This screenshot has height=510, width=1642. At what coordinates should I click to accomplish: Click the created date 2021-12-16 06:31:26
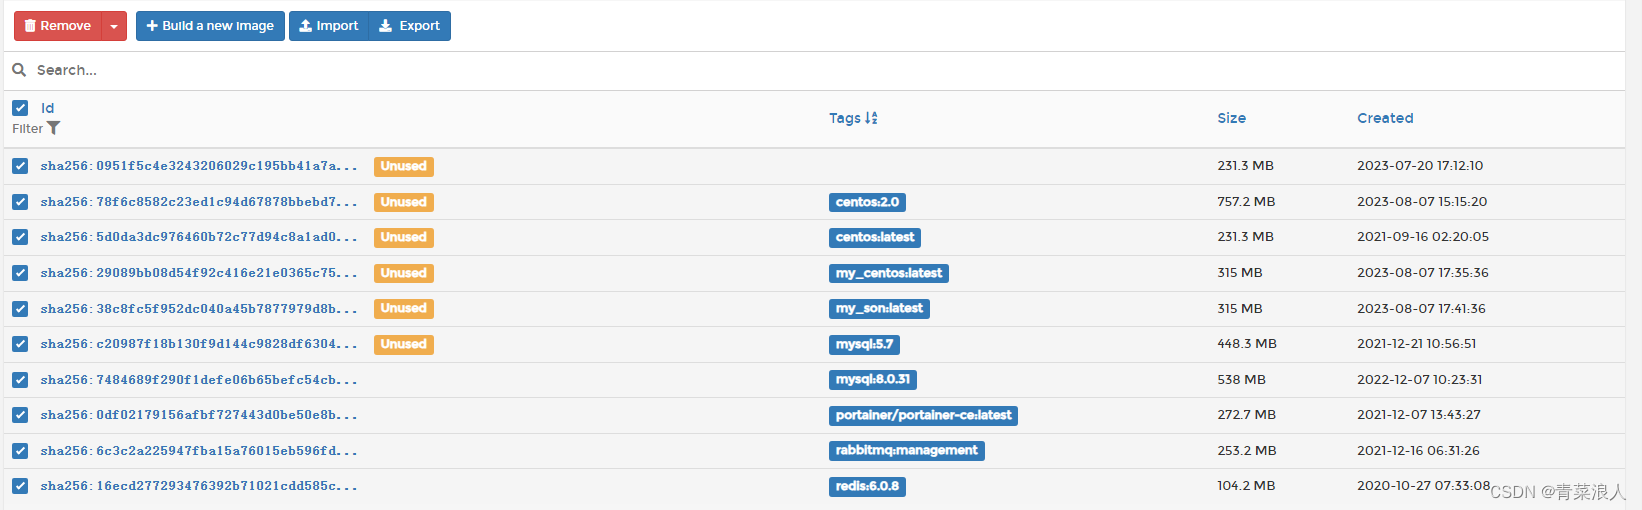(1418, 451)
